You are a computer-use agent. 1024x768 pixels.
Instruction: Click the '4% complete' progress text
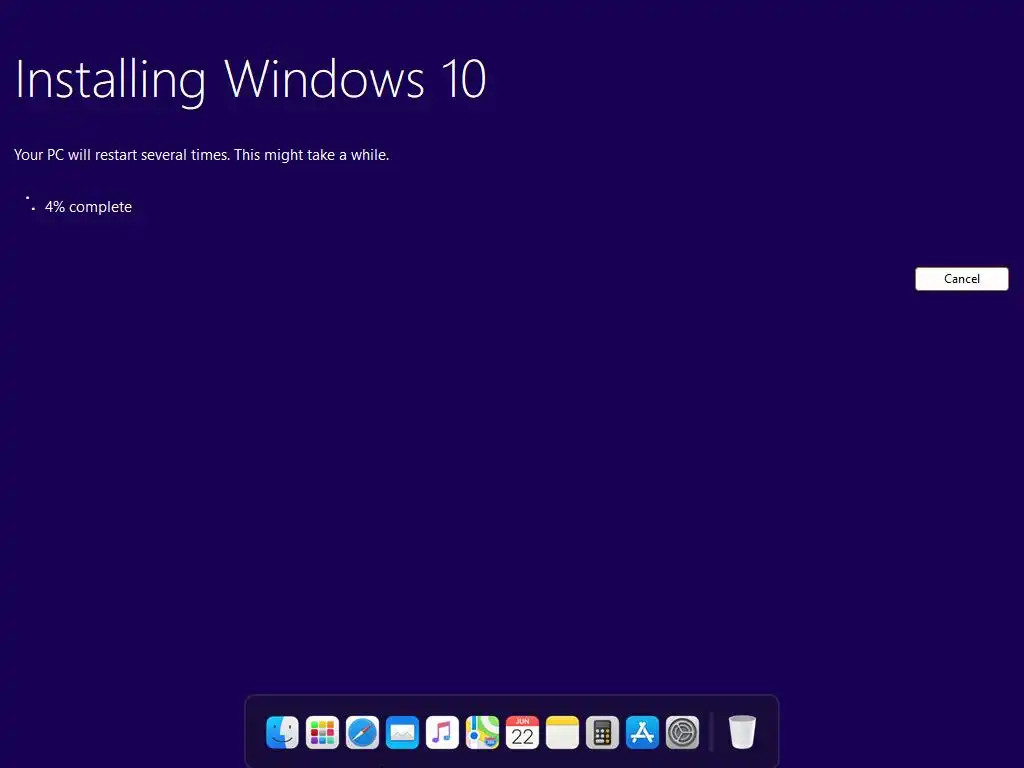88,207
